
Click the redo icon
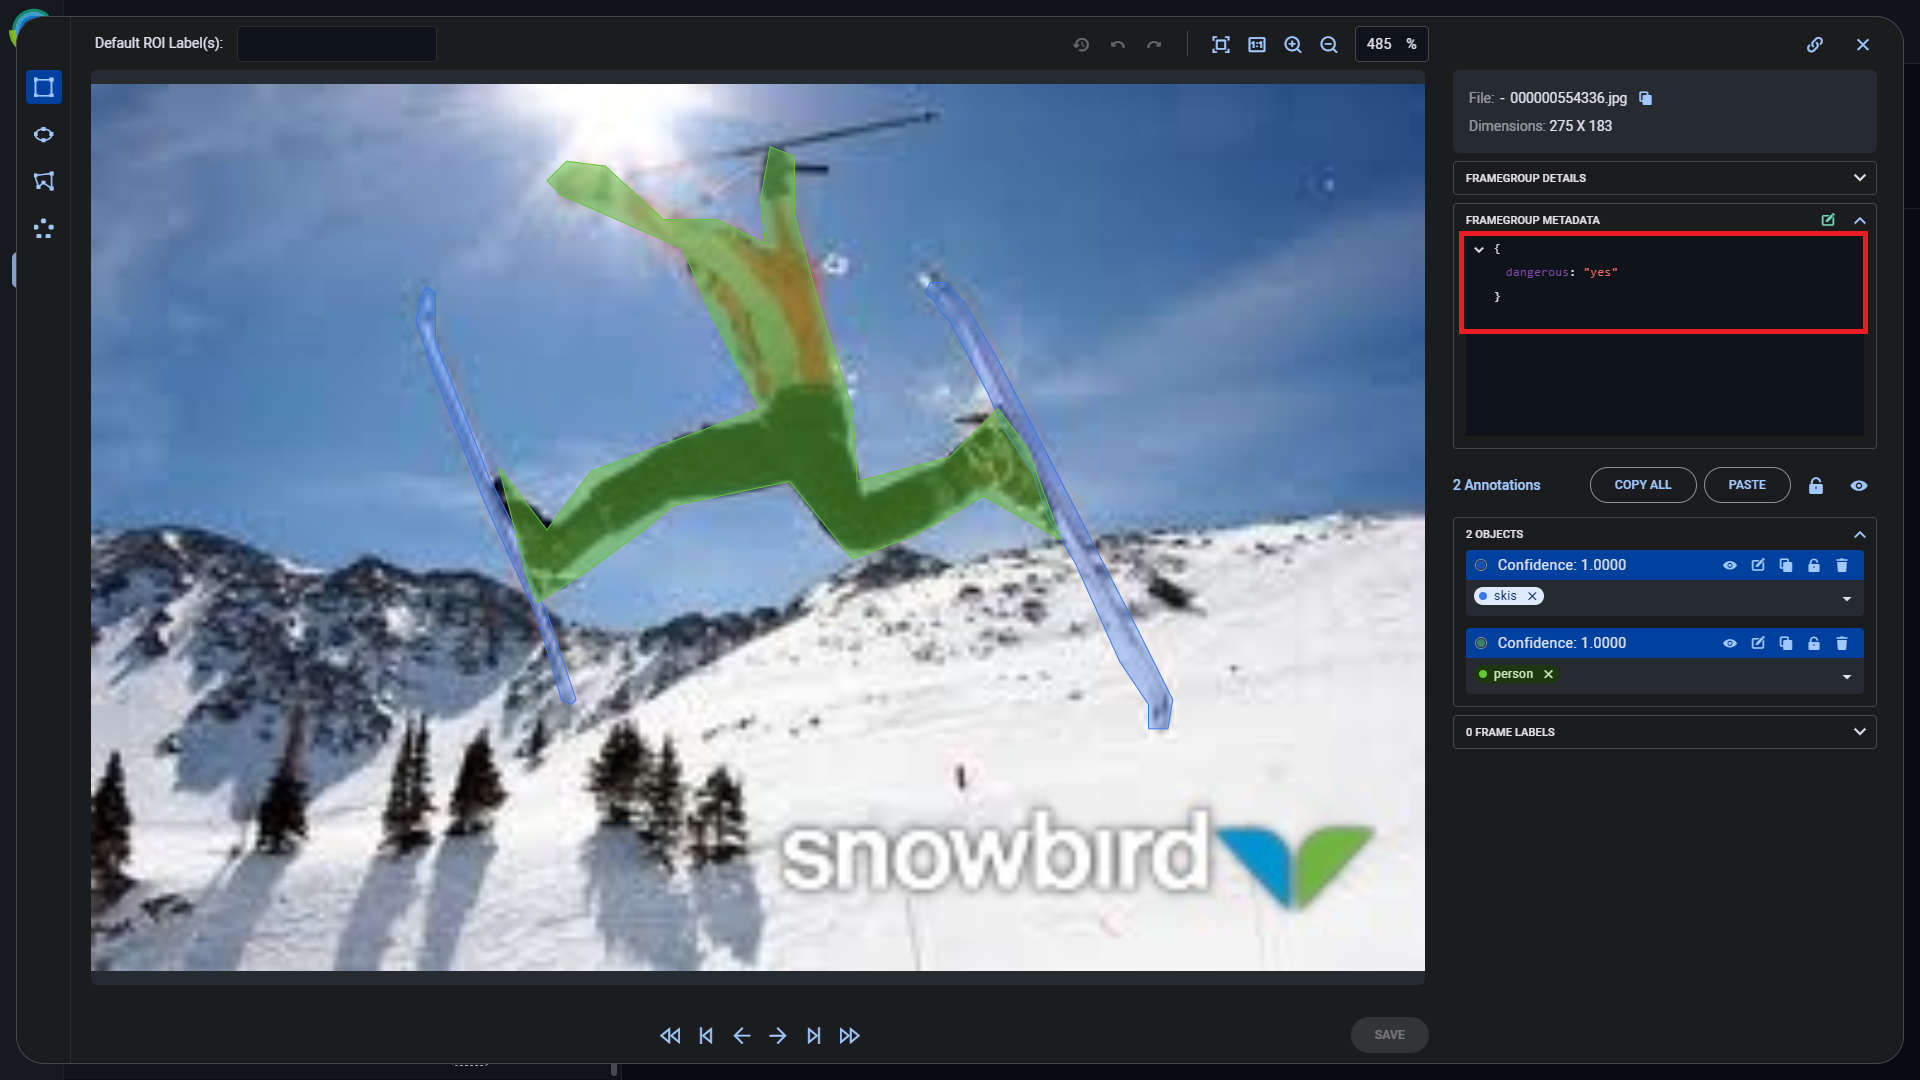tap(1154, 44)
